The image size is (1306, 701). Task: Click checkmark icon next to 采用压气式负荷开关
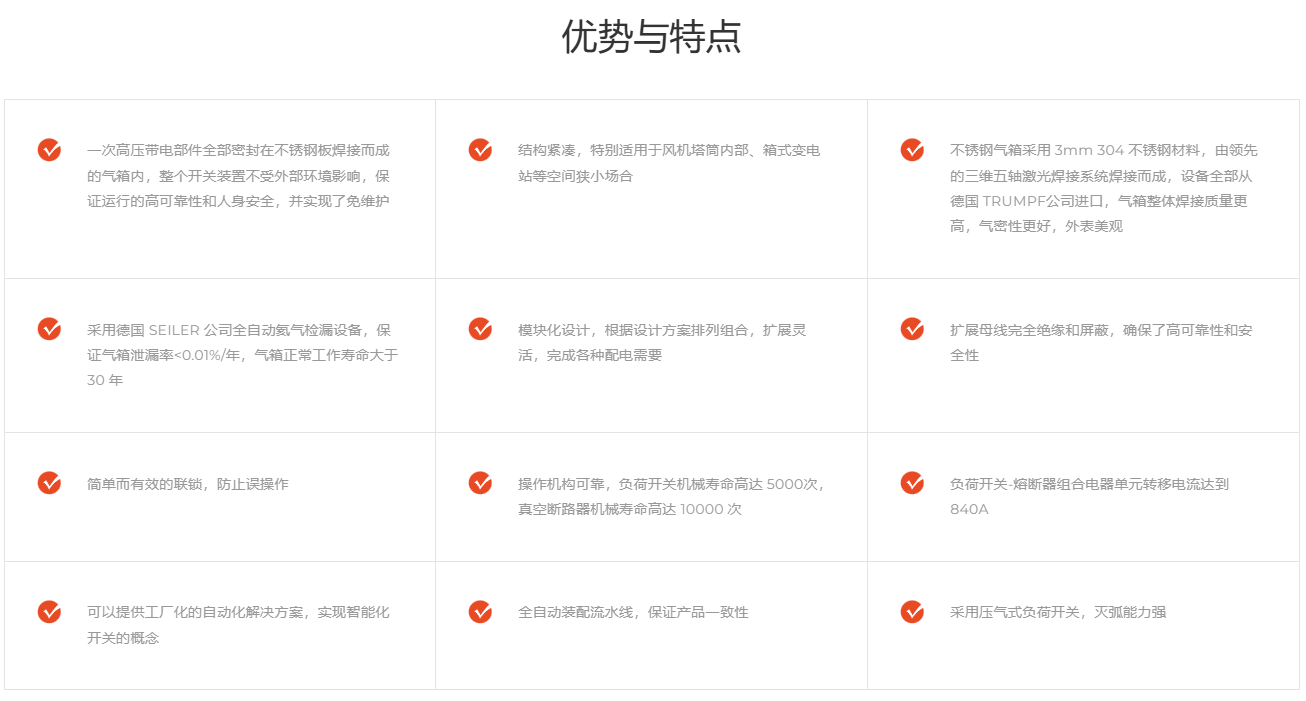[x=912, y=612]
